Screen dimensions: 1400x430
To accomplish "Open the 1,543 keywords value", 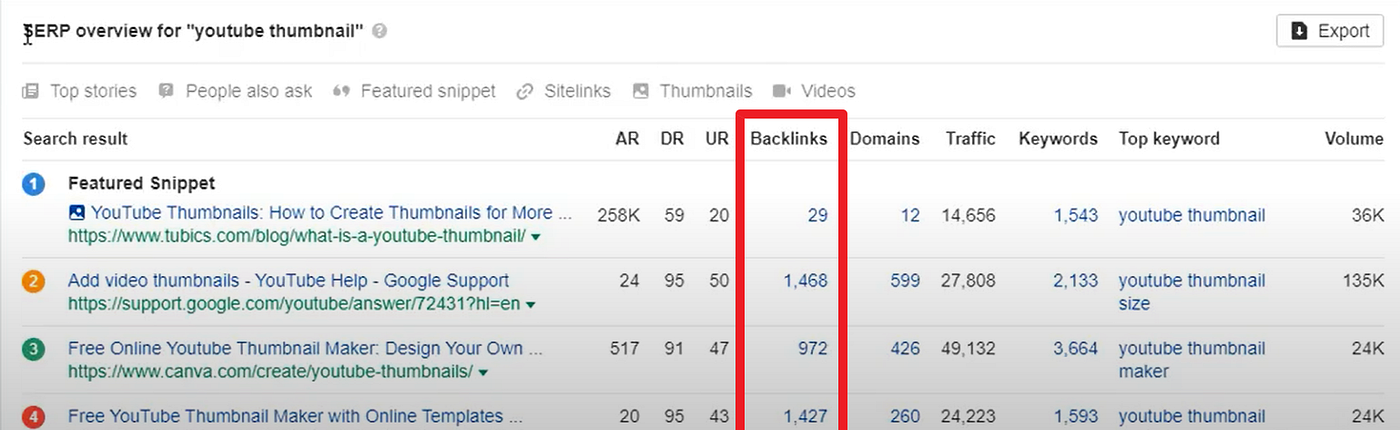I will click(x=1075, y=214).
